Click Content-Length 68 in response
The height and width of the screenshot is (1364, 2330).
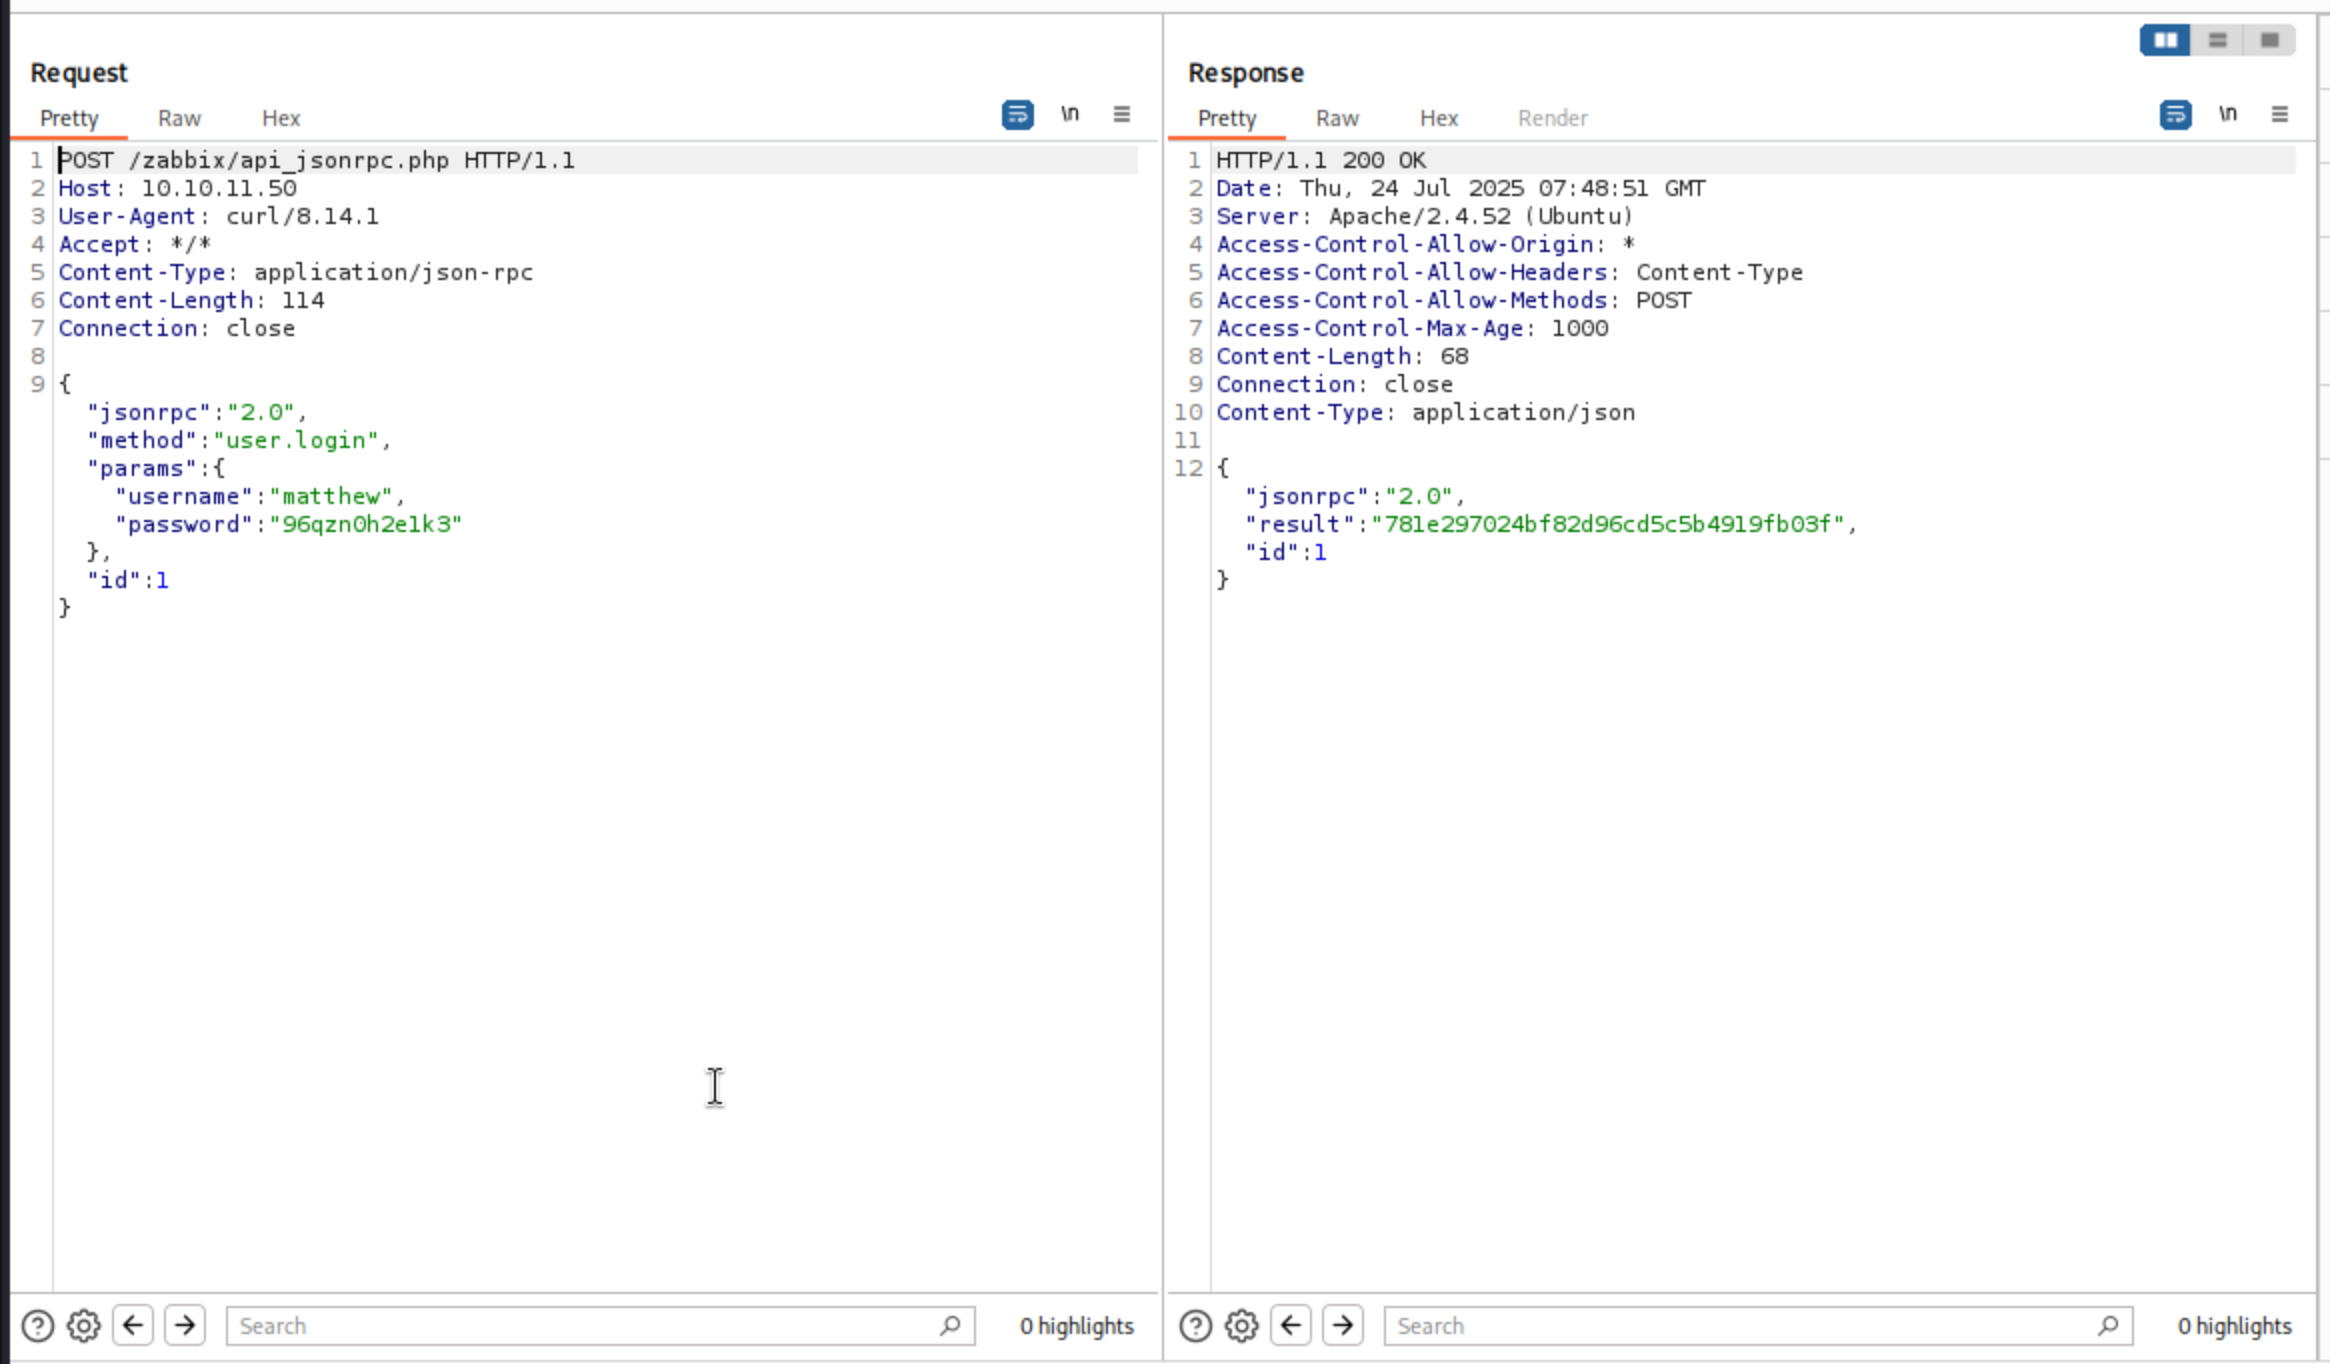[x=1342, y=356]
